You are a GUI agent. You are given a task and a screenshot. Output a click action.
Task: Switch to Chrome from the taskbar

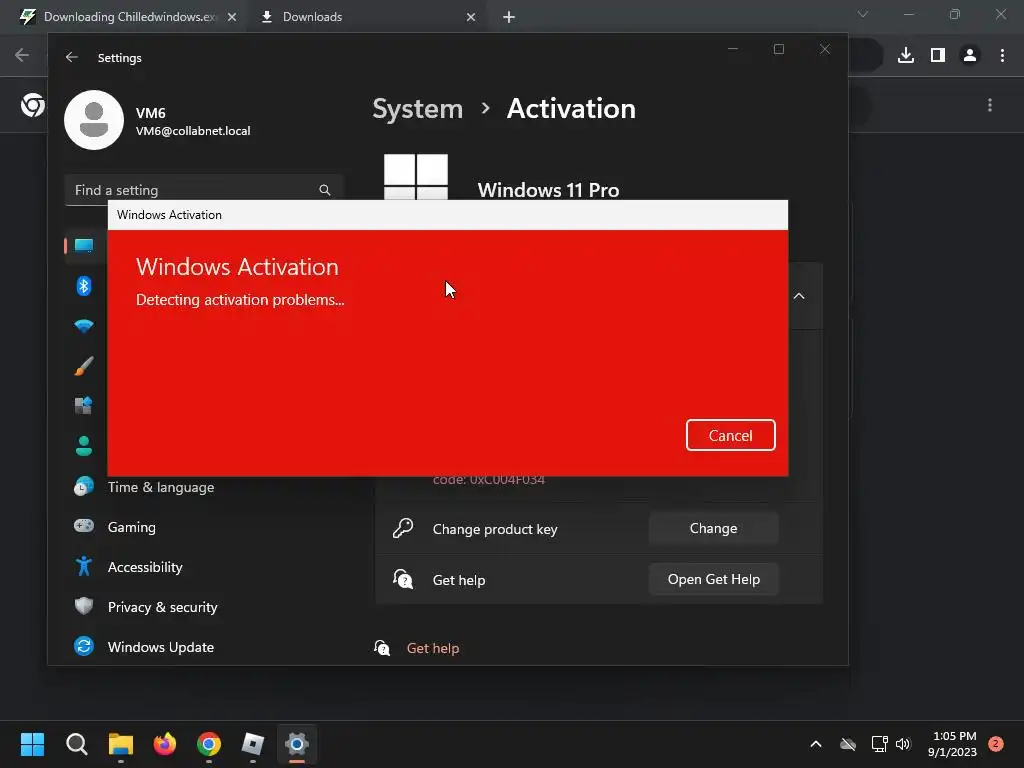(x=209, y=744)
